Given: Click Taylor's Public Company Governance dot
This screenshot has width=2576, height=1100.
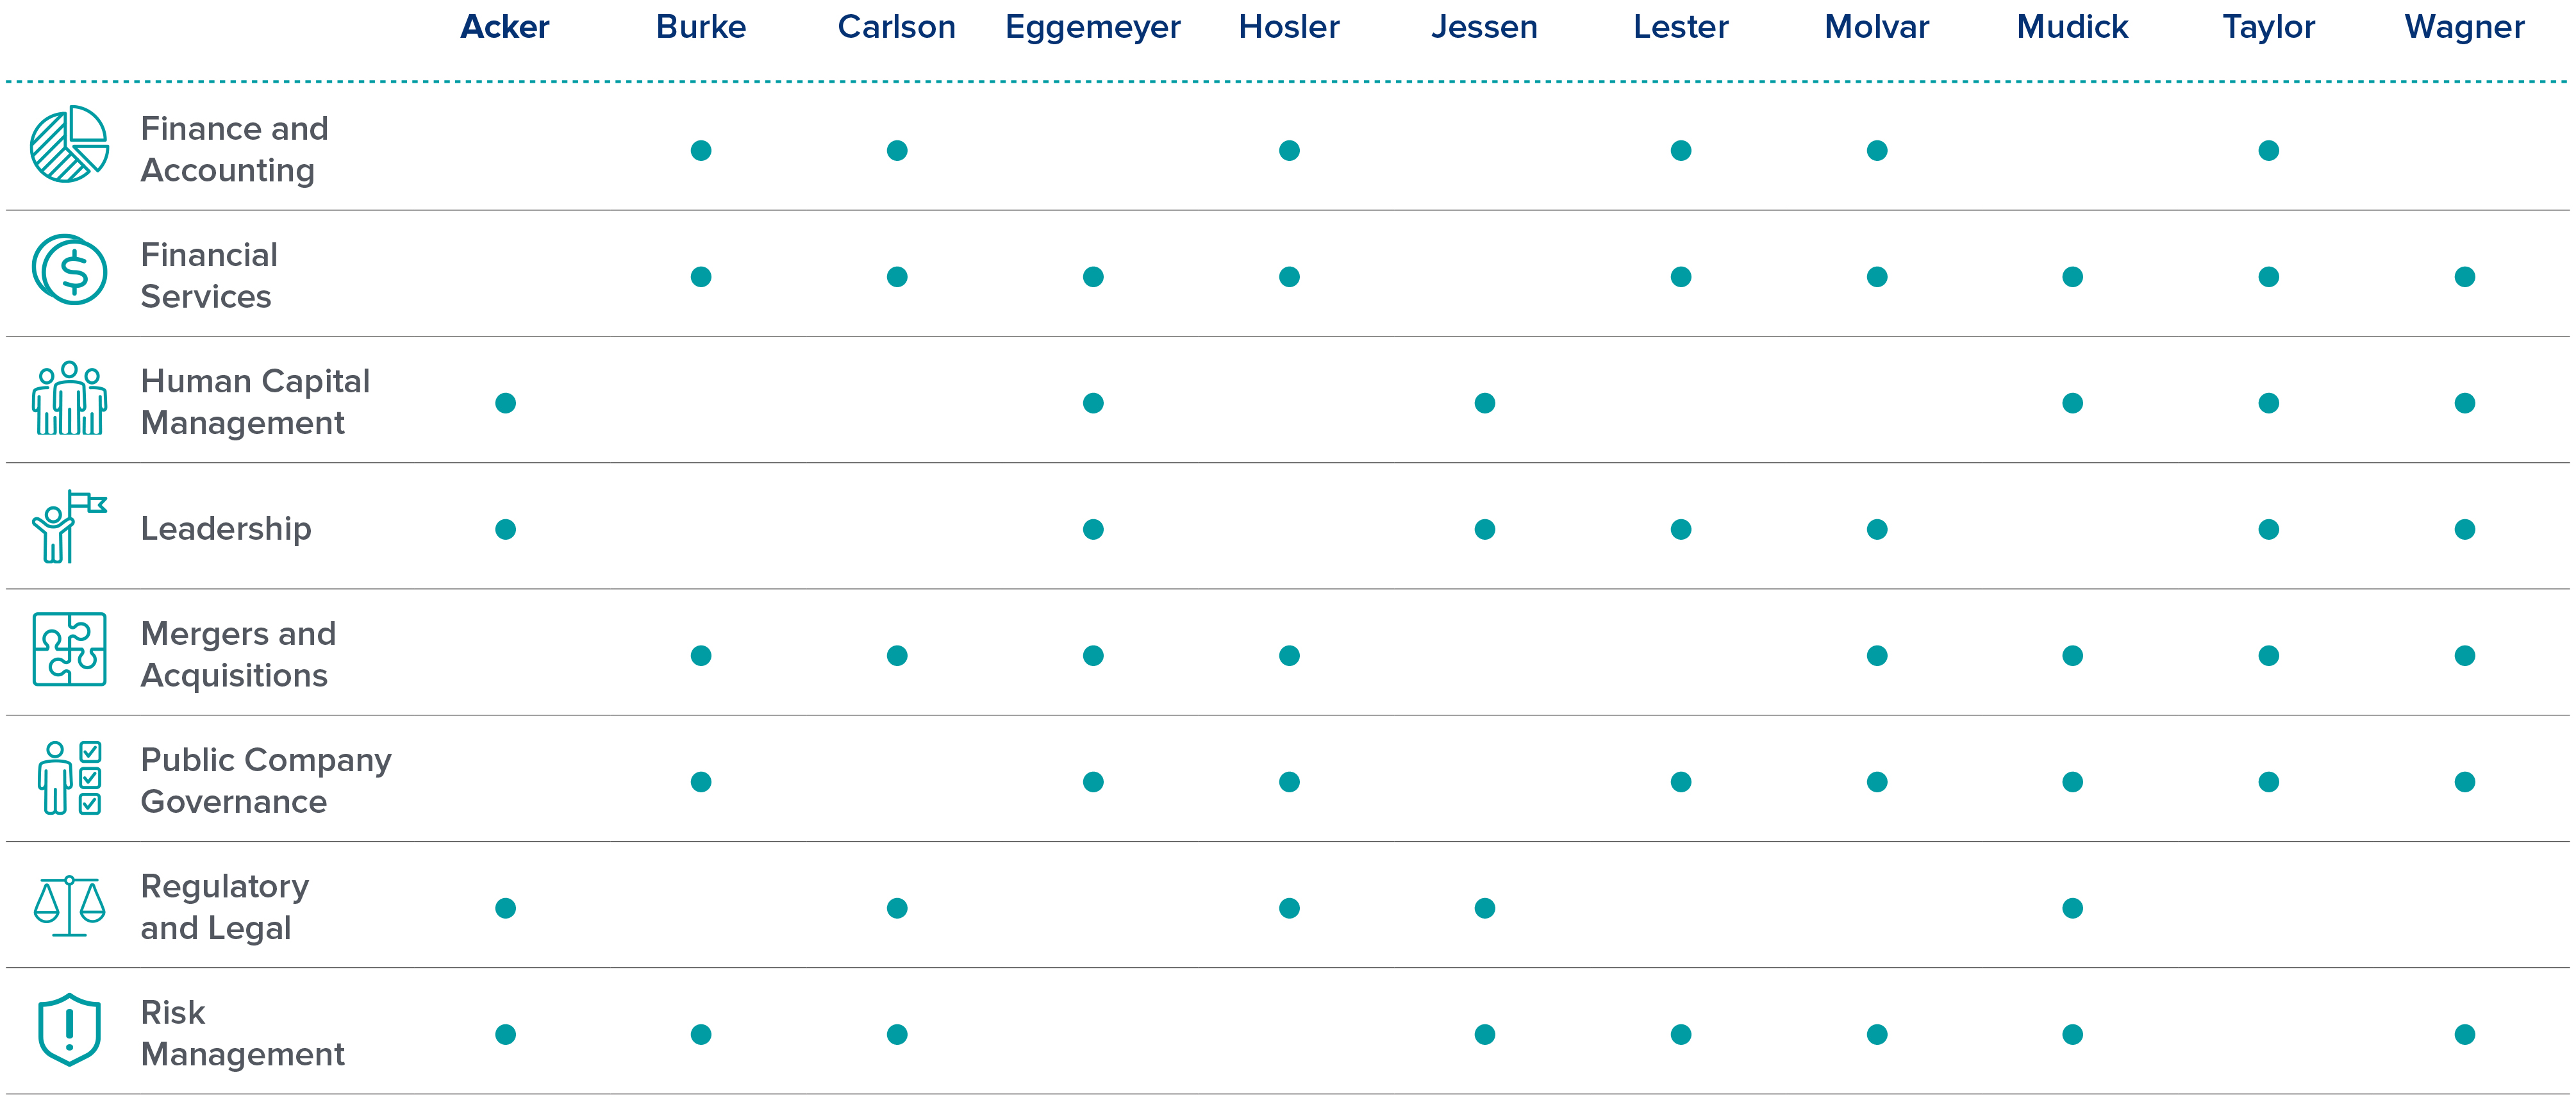Looking at the screenshot, I should click(2269, 782).
